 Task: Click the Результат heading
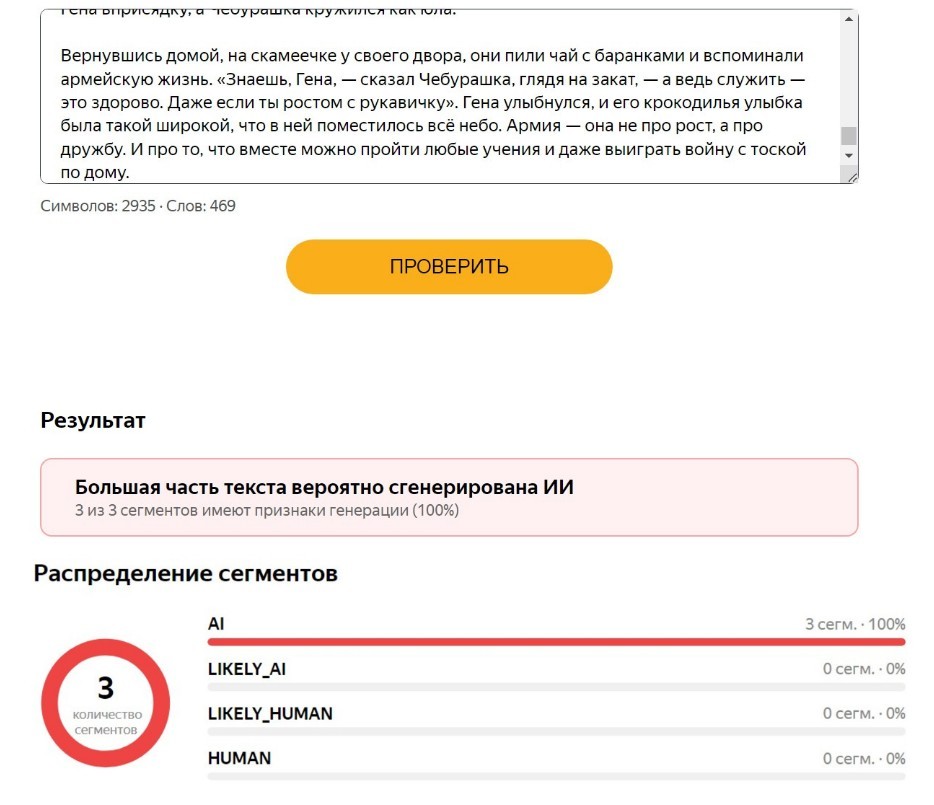(x=93, y=421)
